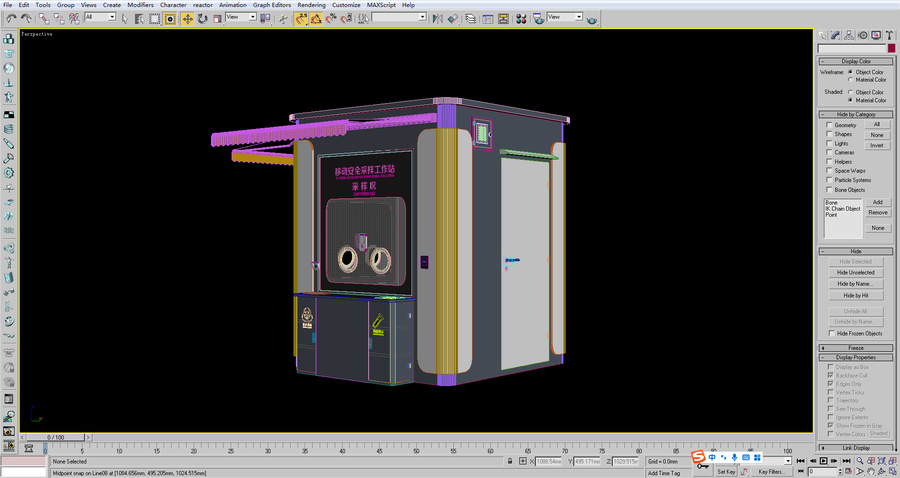
Task: Select the Select and Link tool
Action: click(x=44, y=18)
